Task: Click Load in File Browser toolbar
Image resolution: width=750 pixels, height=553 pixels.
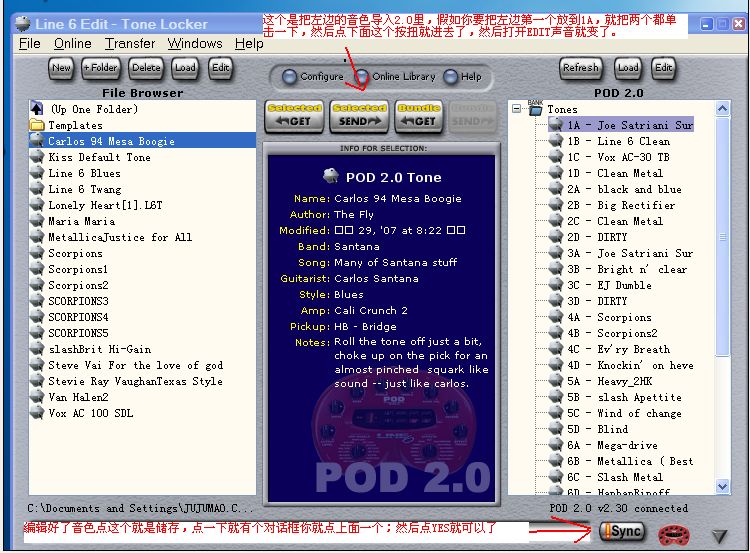Action: click(x=185, y=68)
